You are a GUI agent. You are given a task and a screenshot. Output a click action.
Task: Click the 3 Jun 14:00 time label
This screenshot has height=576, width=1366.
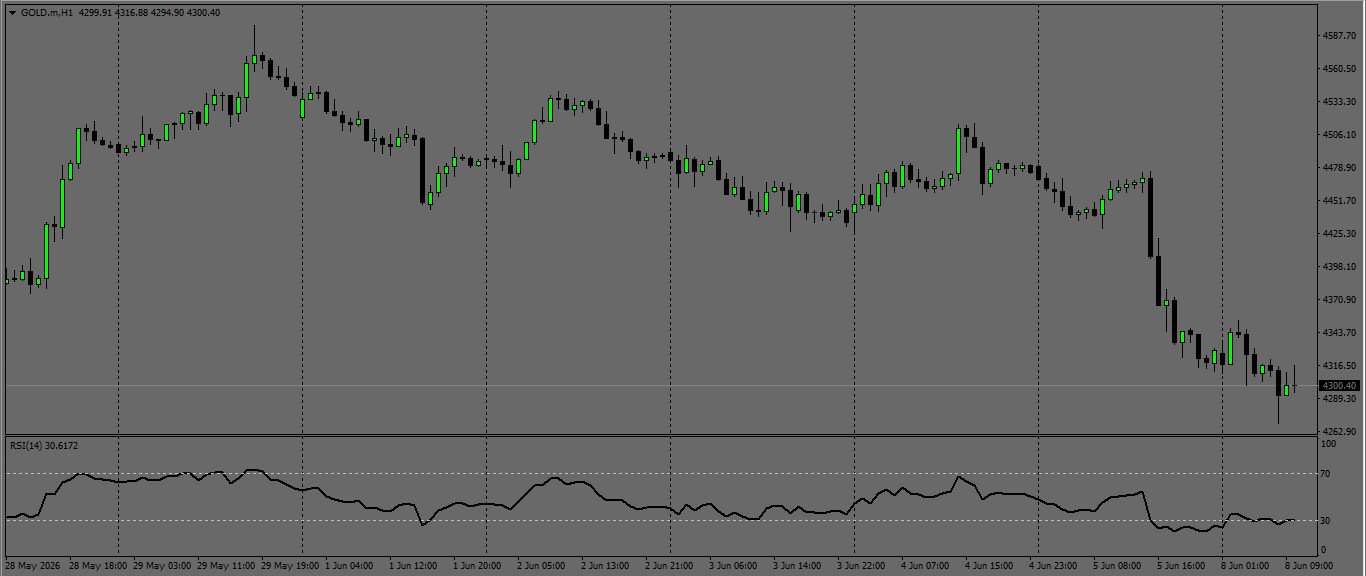coord(797,566)
